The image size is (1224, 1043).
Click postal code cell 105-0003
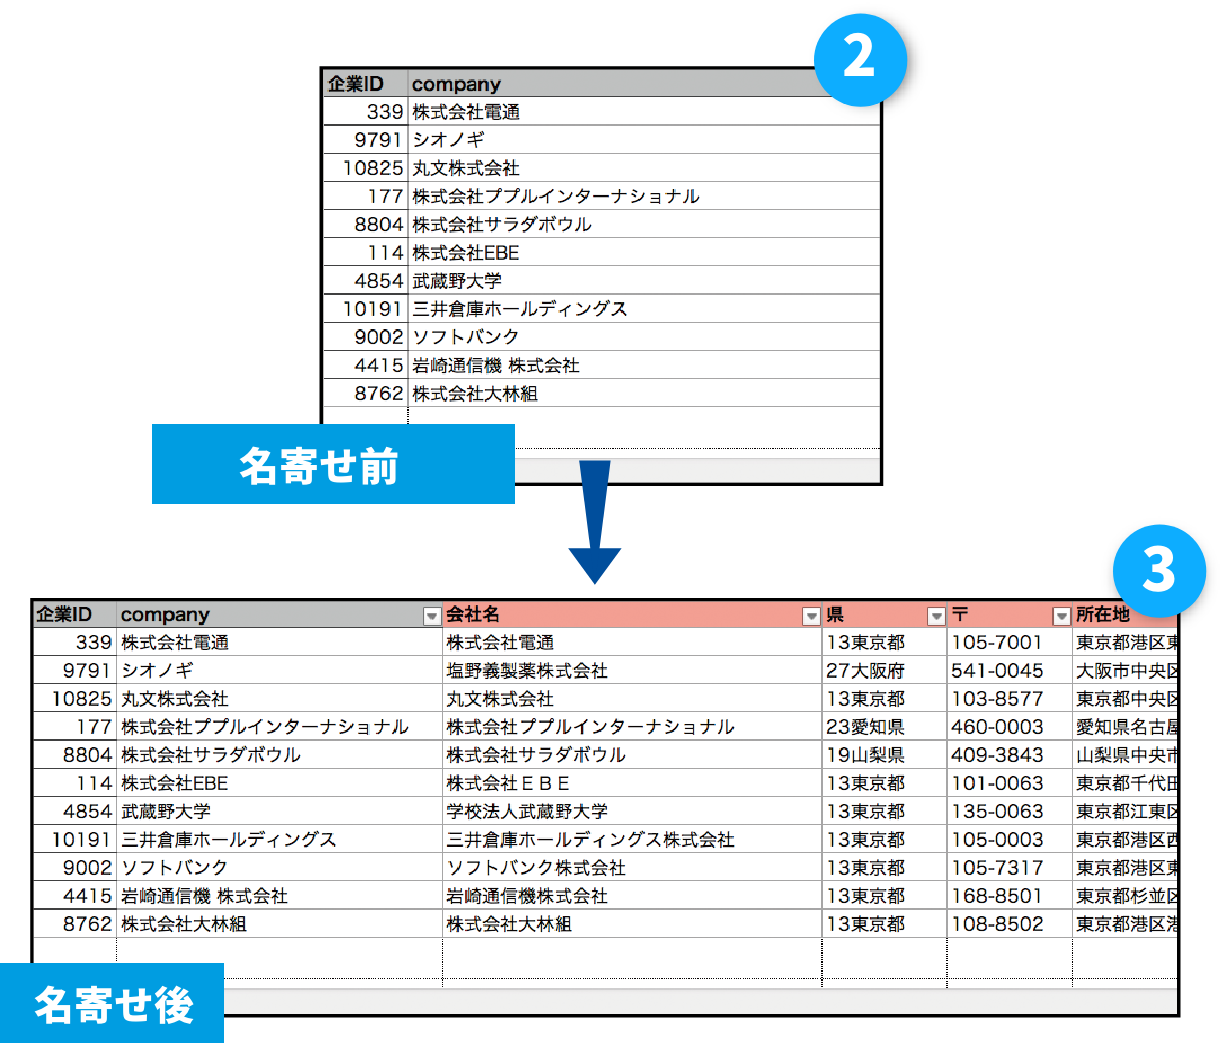(1009, 840)
